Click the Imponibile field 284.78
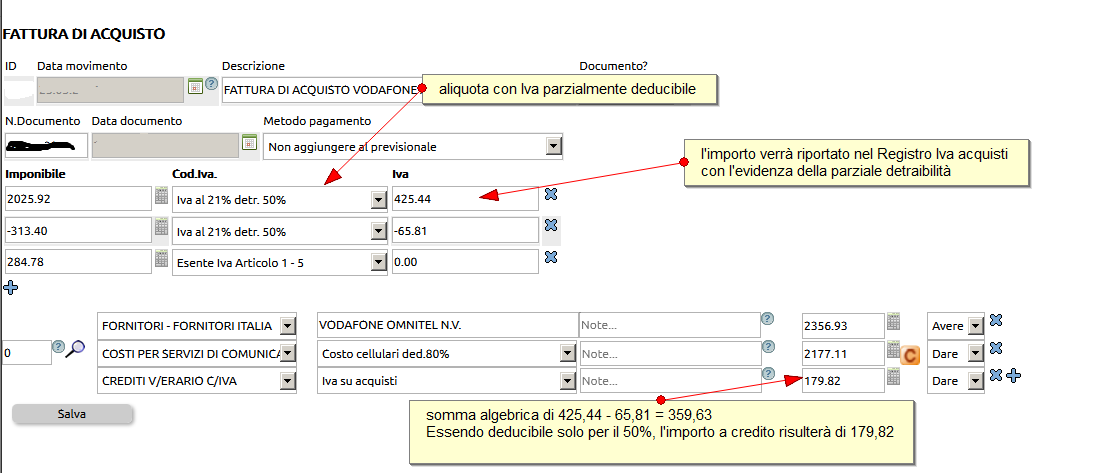The image size is (1097, 474). click(x=78, y=261)
